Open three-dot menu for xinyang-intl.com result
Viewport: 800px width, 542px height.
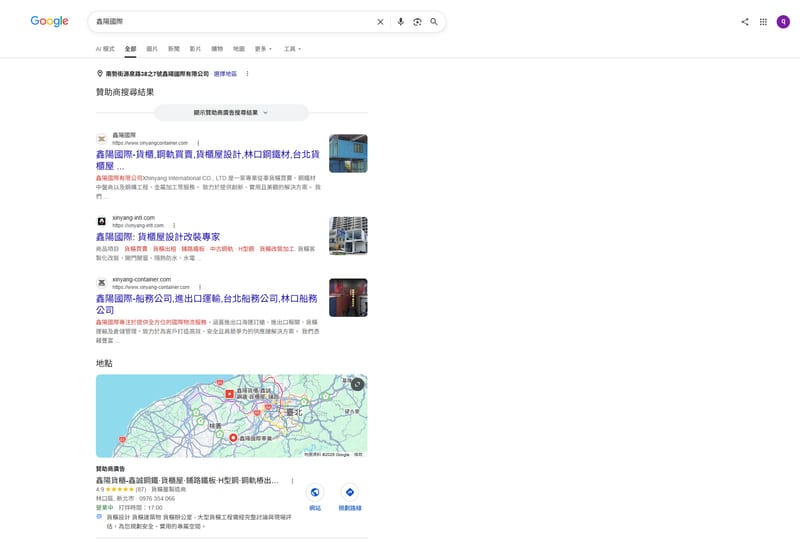coord(174,225)
